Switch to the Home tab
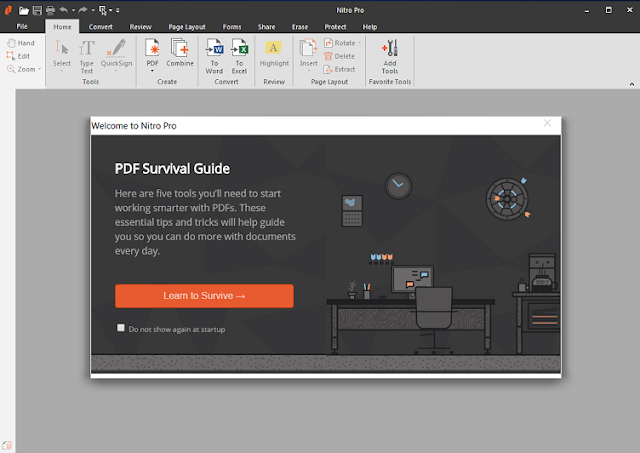640x453 pixels. tap(62, 27)
